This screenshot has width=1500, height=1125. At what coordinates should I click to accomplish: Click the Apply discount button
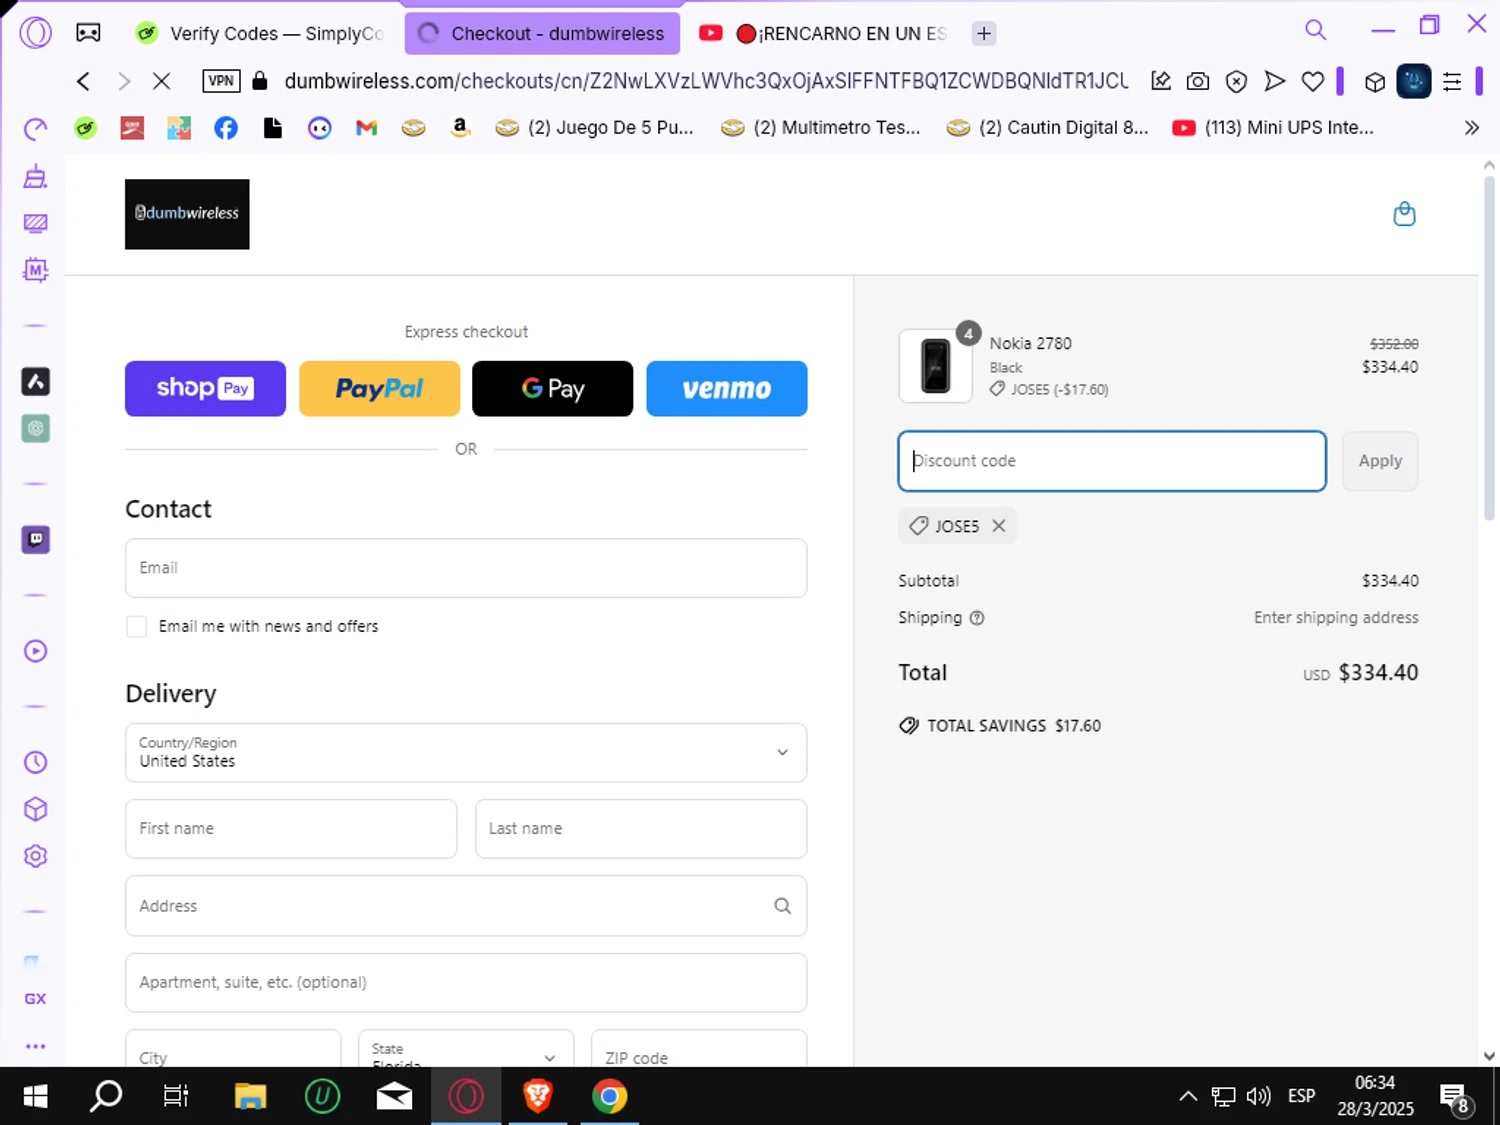(x=1380, y=461)
